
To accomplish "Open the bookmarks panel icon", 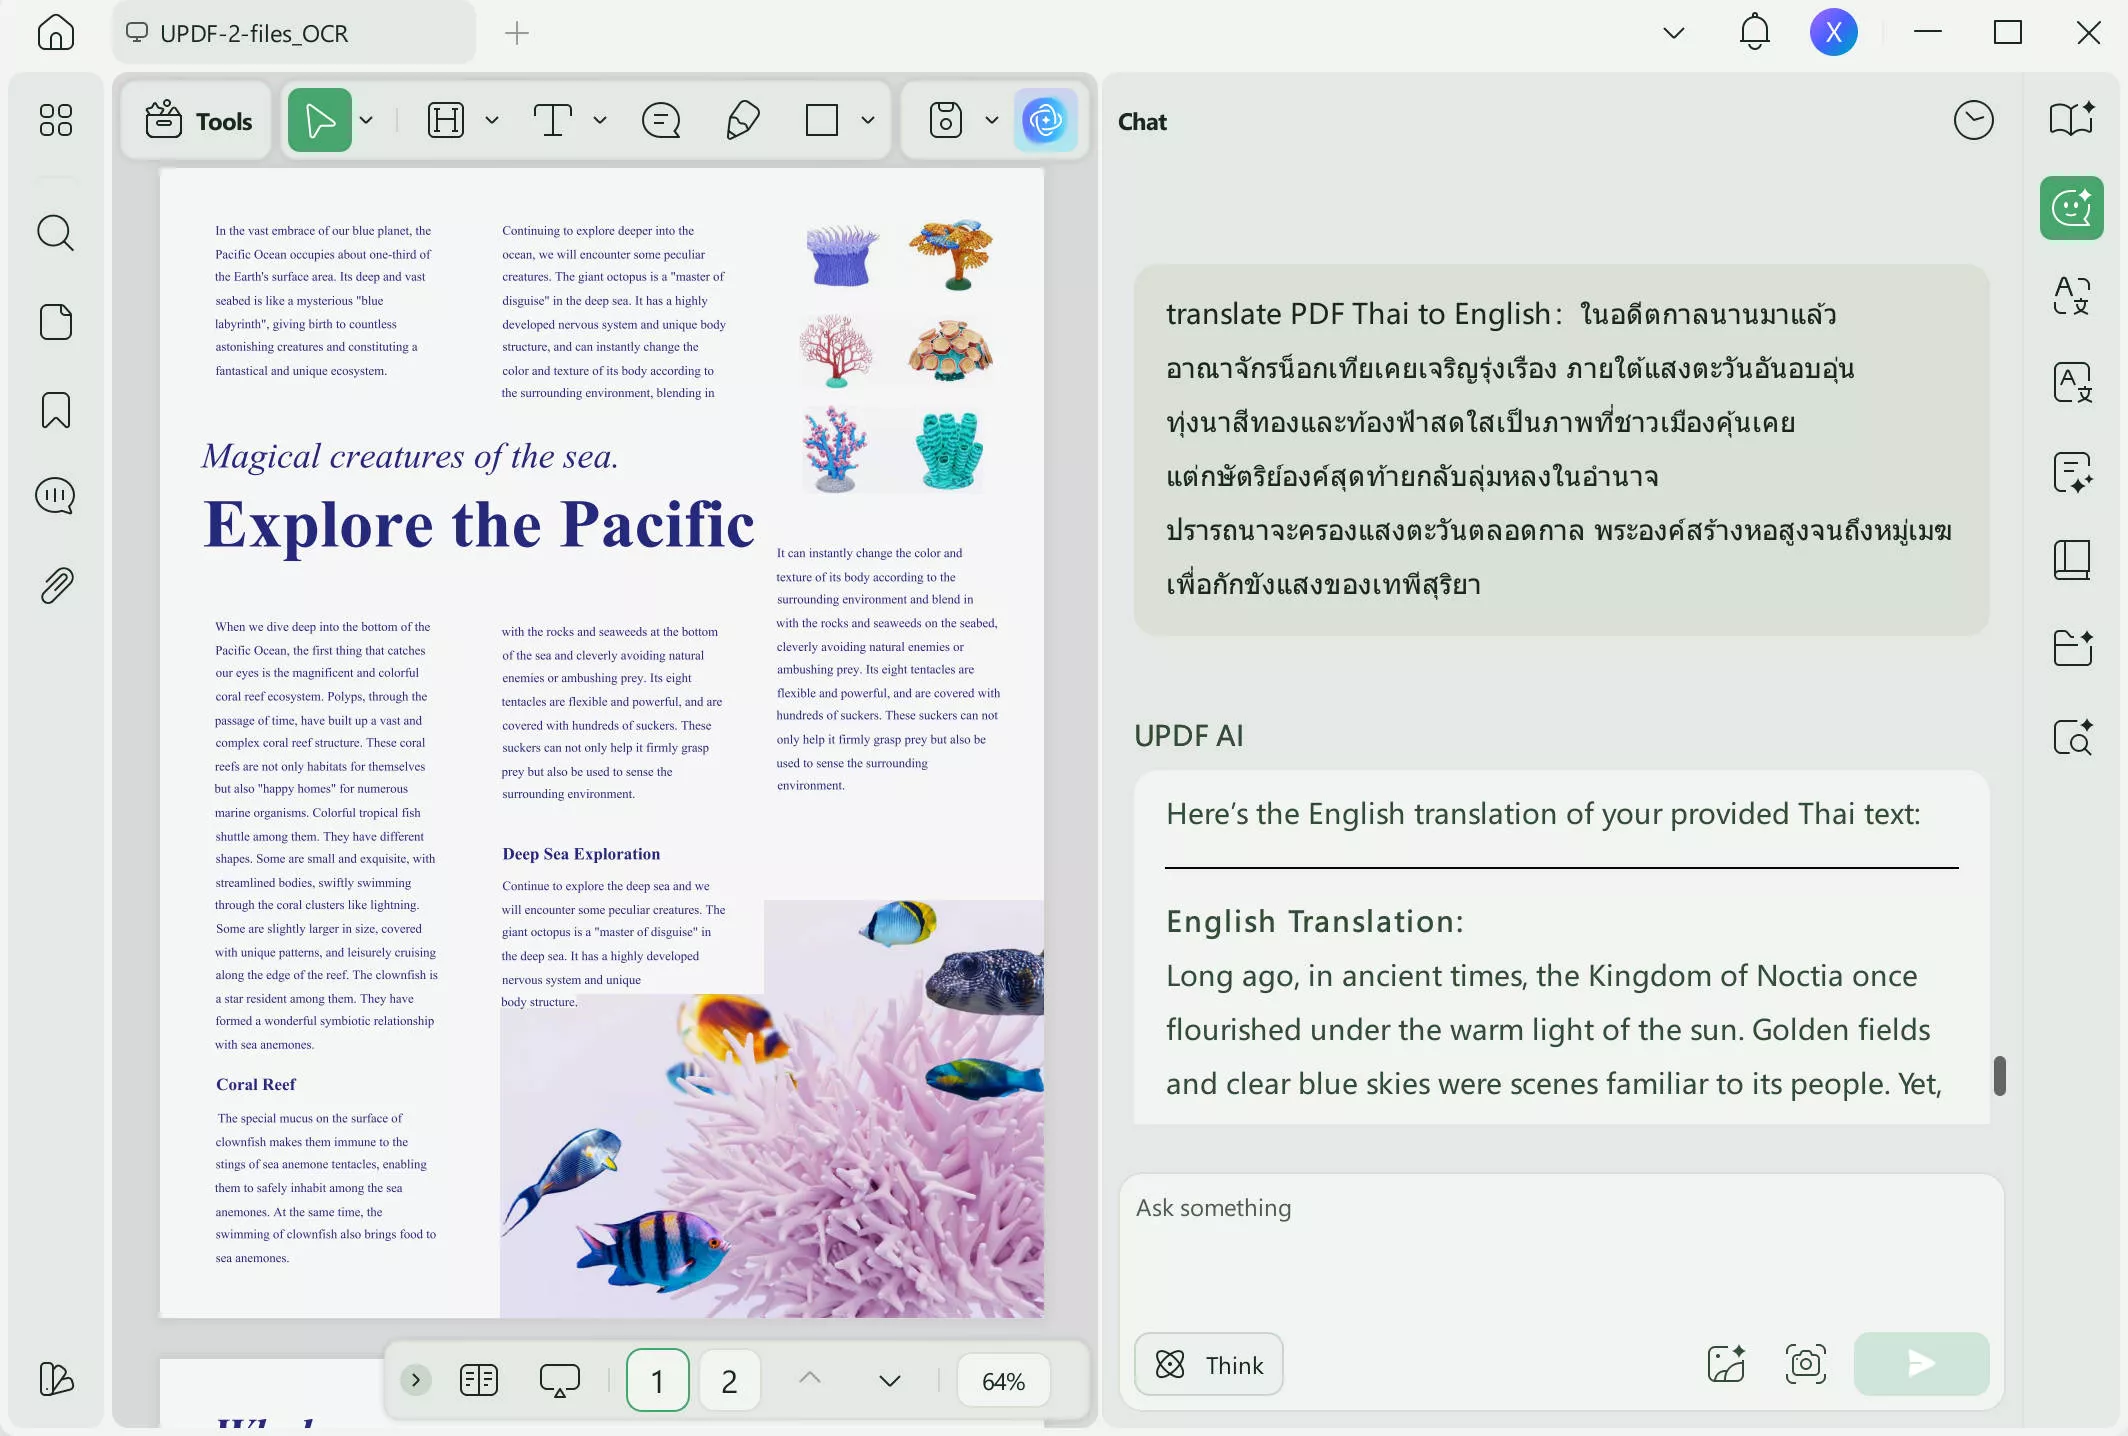I will click(x=55, y=410).
